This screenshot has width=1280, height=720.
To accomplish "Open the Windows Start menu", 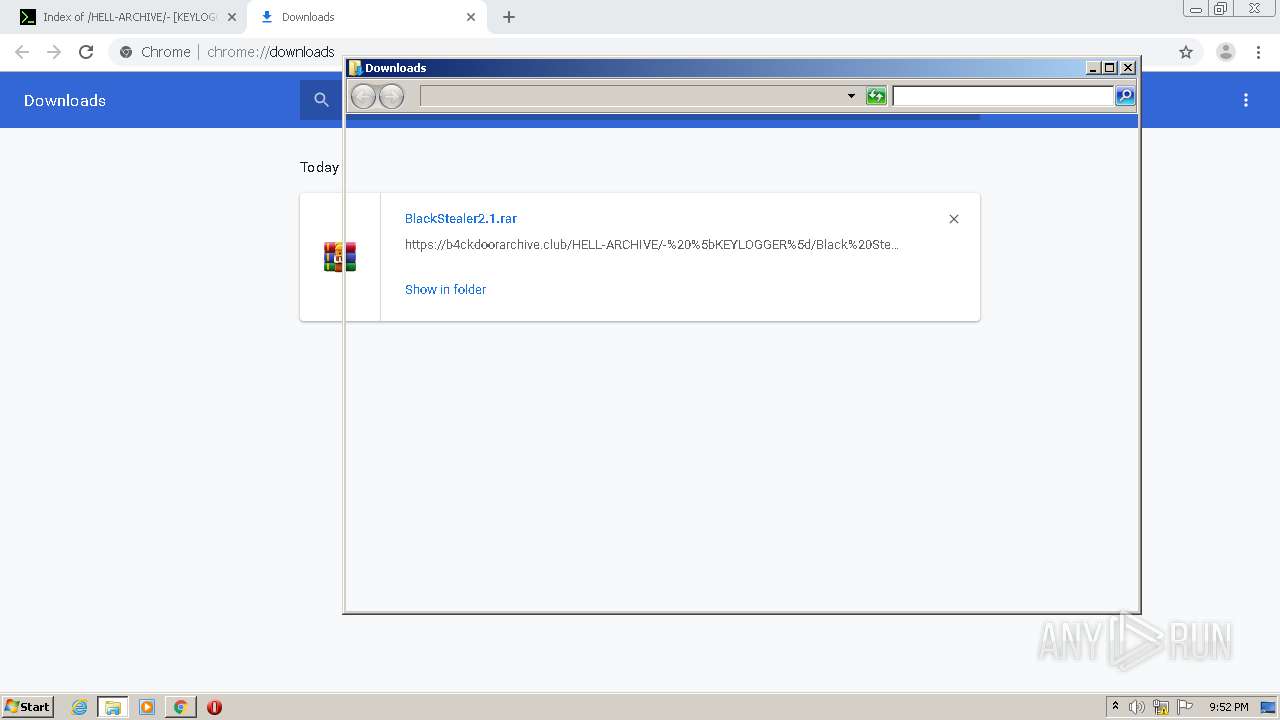I will [x=28, y=706].
